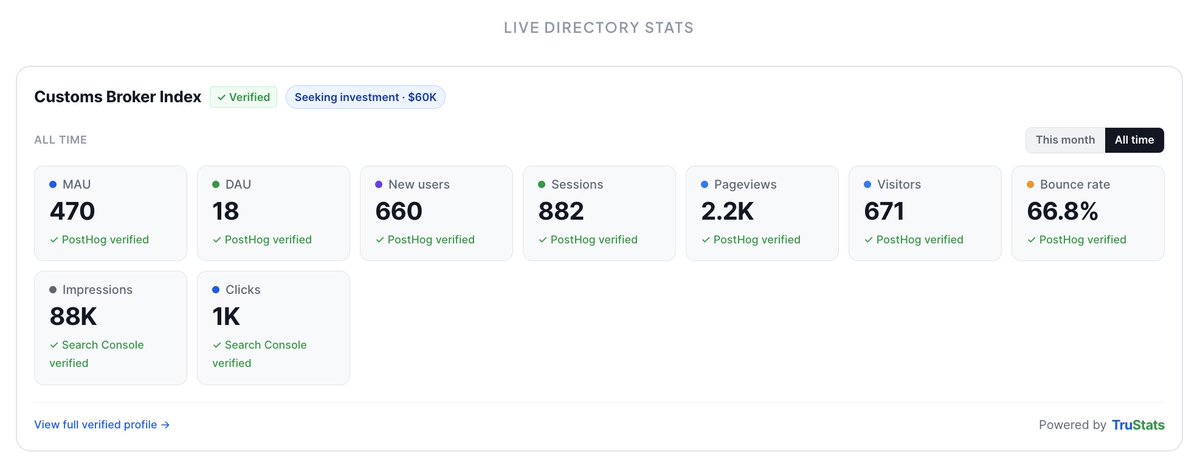Click the Clicks blue dot indicator

pyautogui.click(x=216, y=290)
